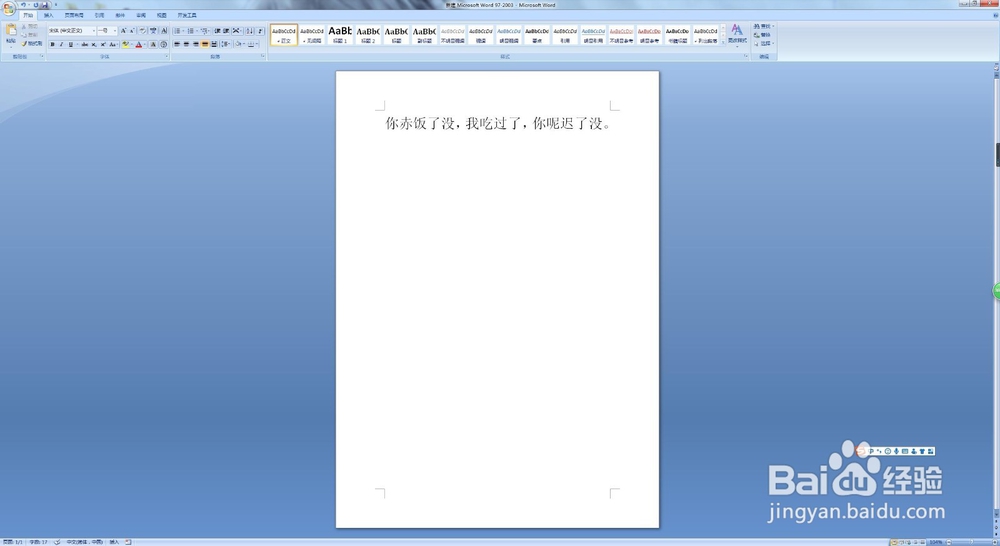The width and height of the screenshot is (1000, 546).
Task: Toggle Underline formatting
Action: point(71,45)
